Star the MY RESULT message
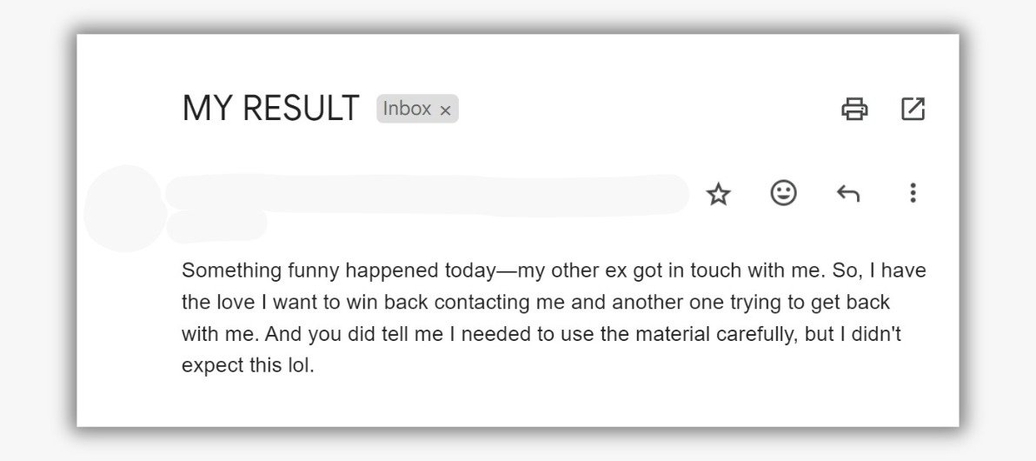 (718, 194)
